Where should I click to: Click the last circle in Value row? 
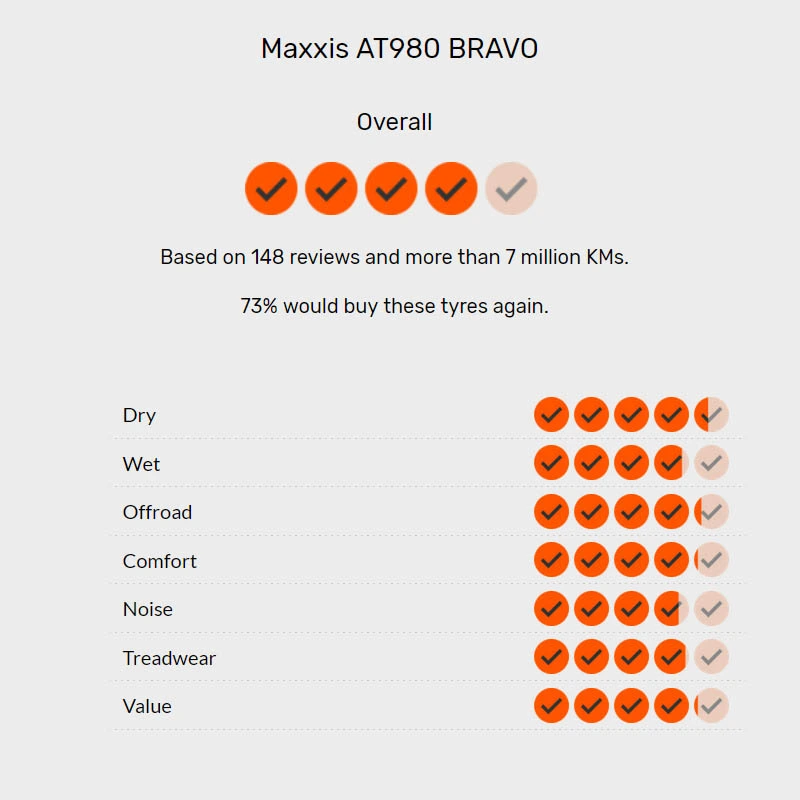coord(711,706)
